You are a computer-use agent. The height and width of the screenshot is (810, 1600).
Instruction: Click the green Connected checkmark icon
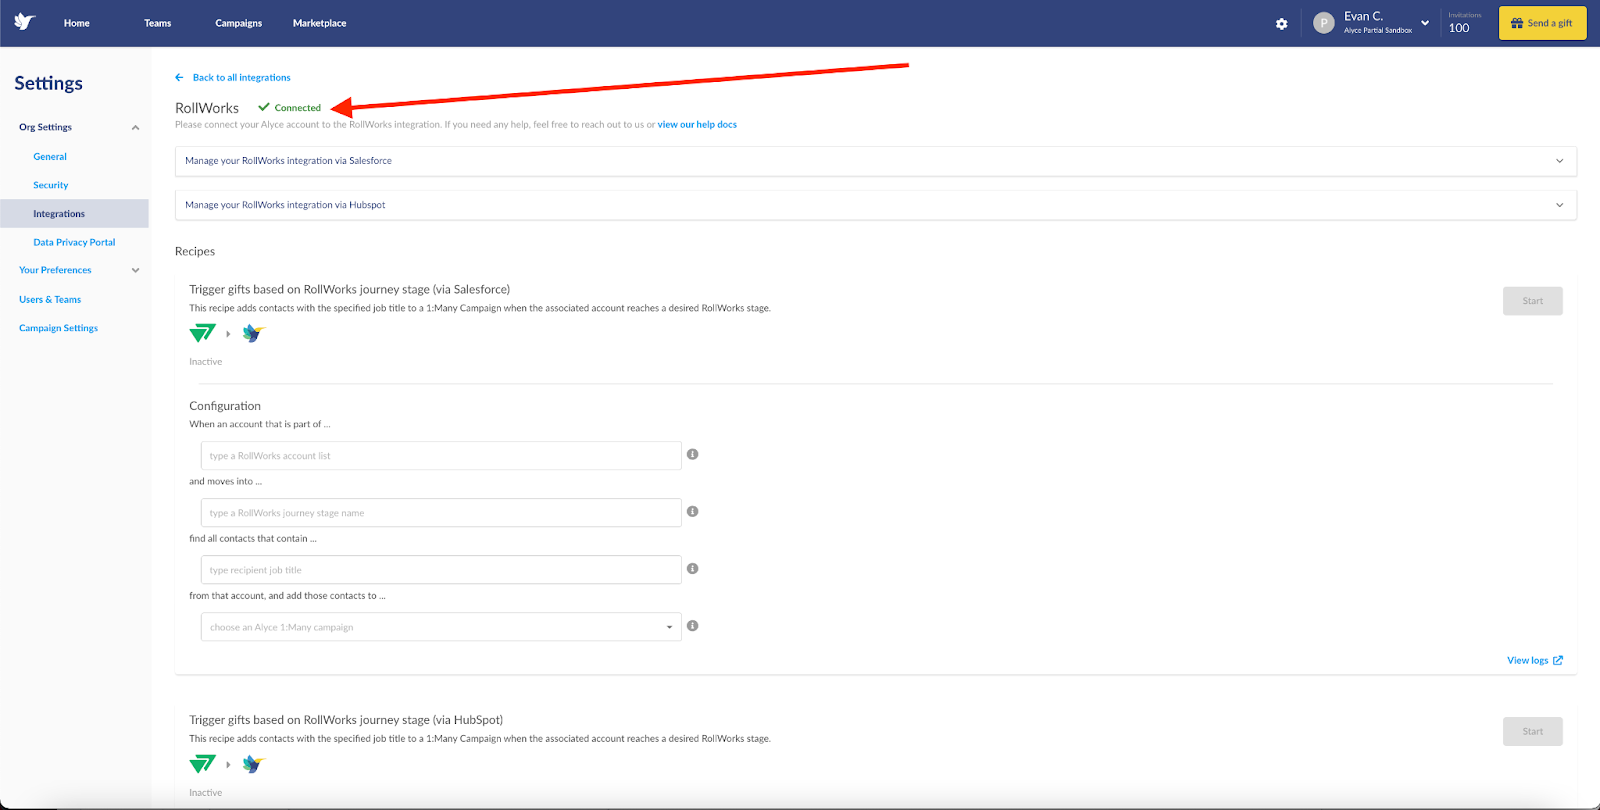click(x=264, y=107)
